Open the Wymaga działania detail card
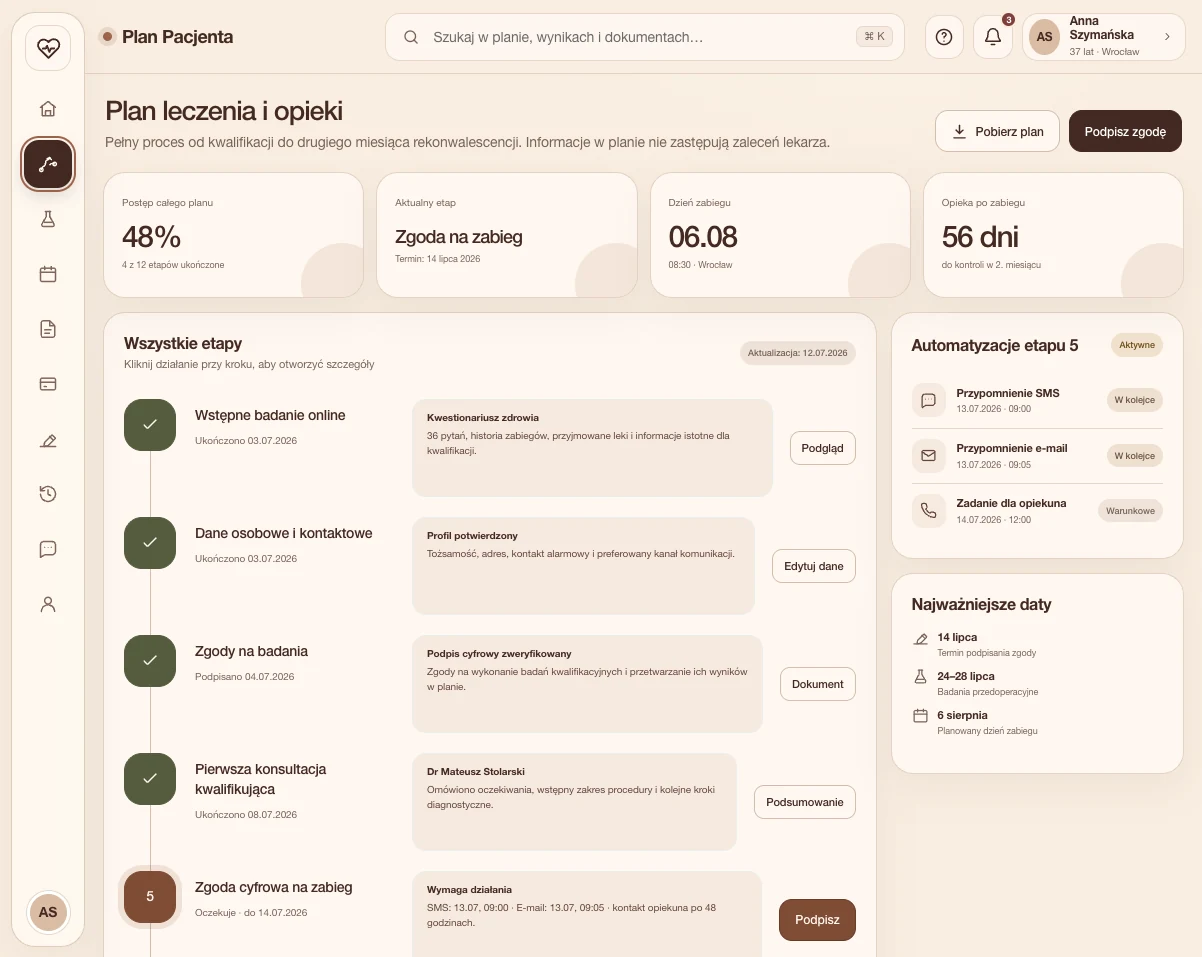This screenshot has height=957, width=1202. [587, 914]
